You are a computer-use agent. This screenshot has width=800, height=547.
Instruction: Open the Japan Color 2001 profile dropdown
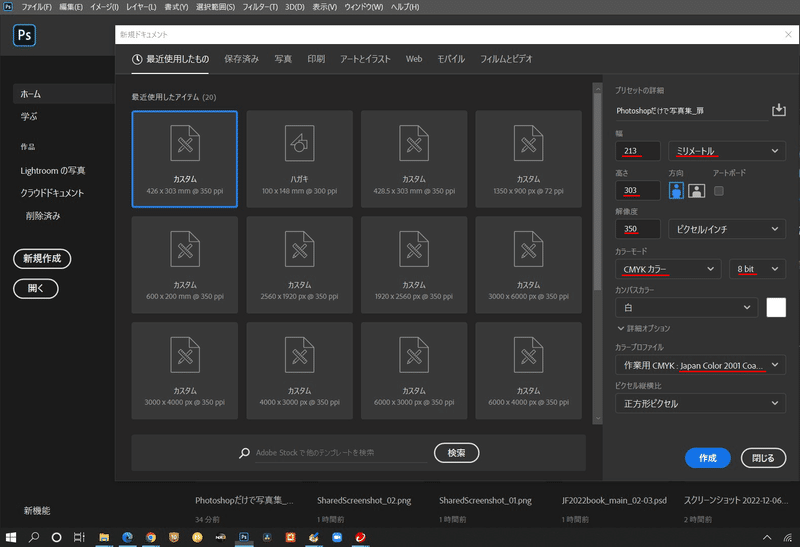tap(700, 365)
